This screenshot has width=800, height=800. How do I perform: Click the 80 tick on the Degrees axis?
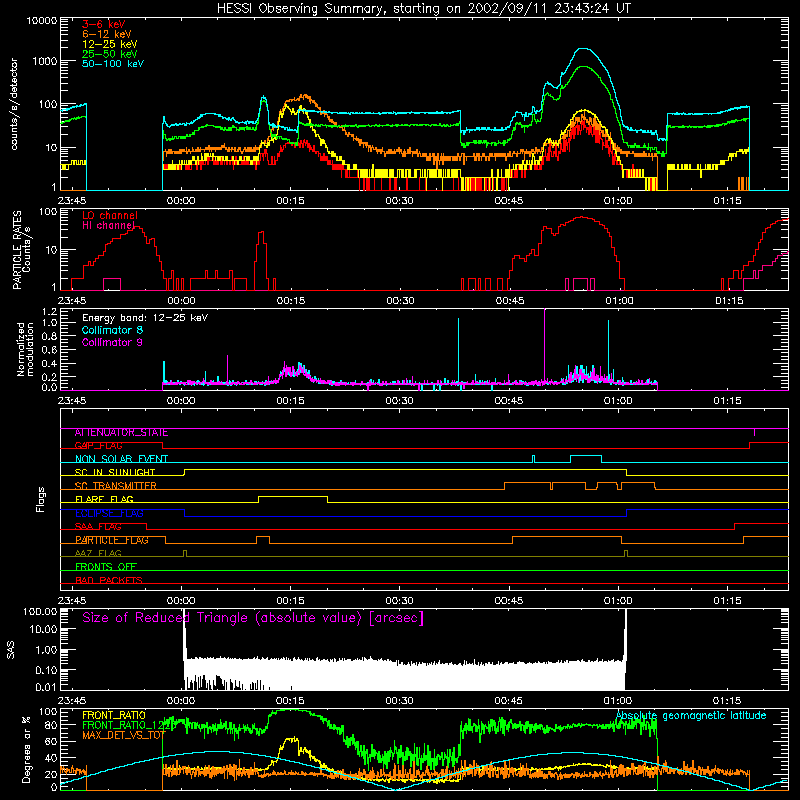pos(51,726)
